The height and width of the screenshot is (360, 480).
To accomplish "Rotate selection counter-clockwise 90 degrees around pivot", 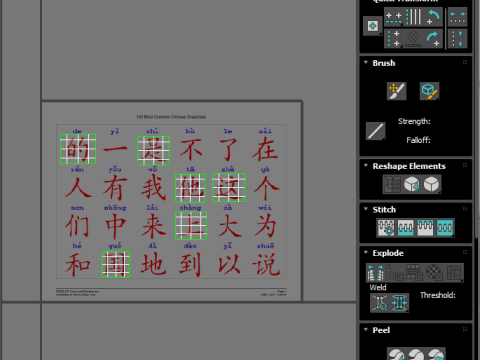I will [x=433, y=17].
